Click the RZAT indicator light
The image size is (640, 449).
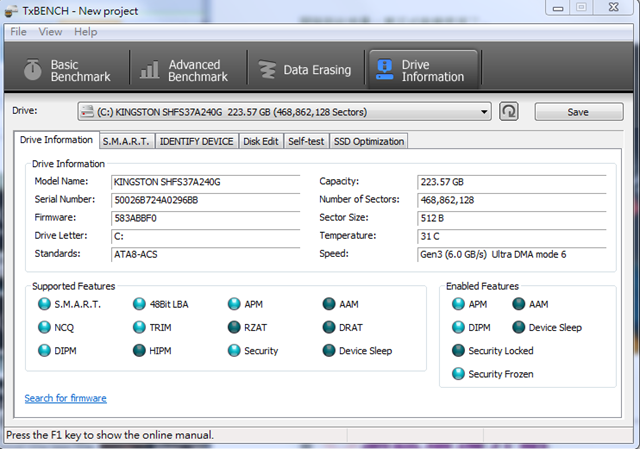[234, 327]
